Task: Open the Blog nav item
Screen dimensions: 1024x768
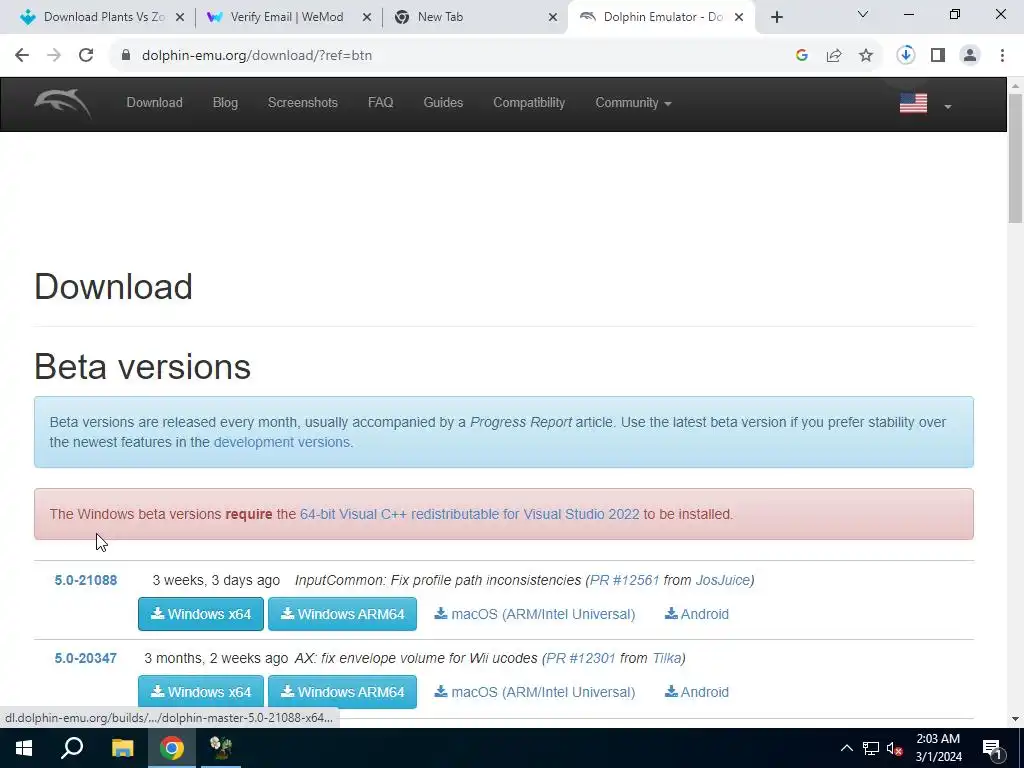Action: click(225, 103)
